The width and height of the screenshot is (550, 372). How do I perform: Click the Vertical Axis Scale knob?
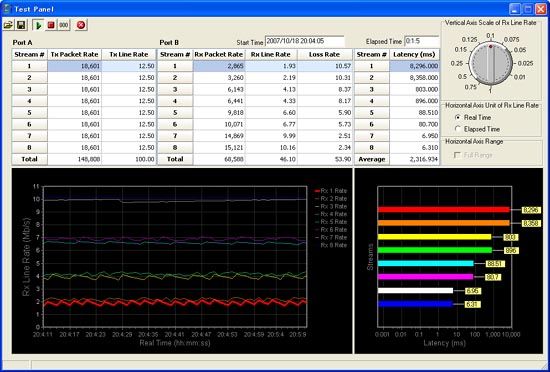click(491, 63)
